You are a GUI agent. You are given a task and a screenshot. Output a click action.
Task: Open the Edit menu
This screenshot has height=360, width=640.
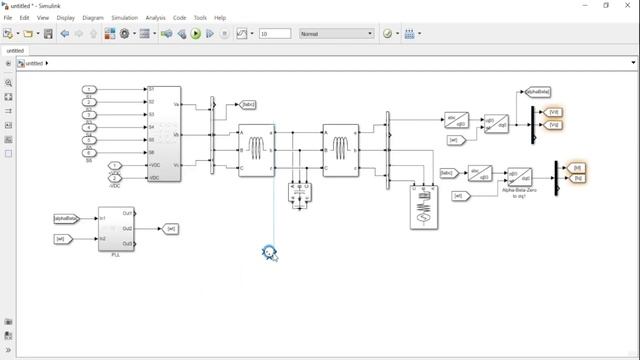pos(24,18)
